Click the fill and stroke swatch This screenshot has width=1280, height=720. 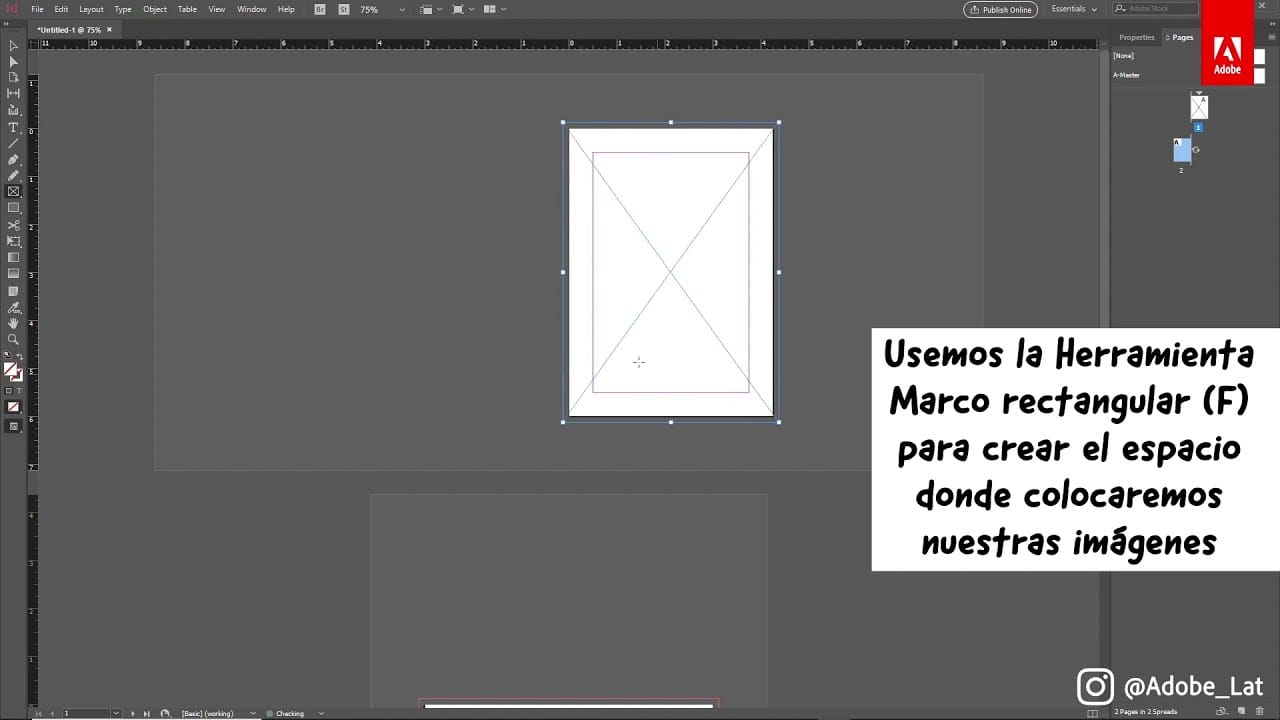(12, 371)
